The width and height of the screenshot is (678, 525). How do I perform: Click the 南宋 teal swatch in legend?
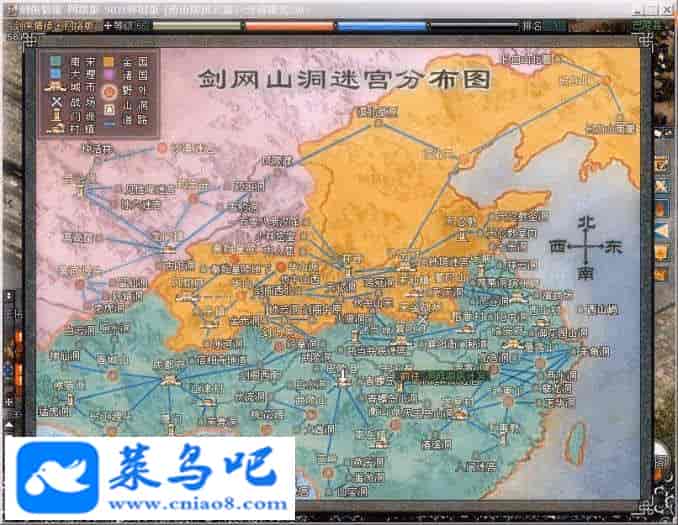55,61
